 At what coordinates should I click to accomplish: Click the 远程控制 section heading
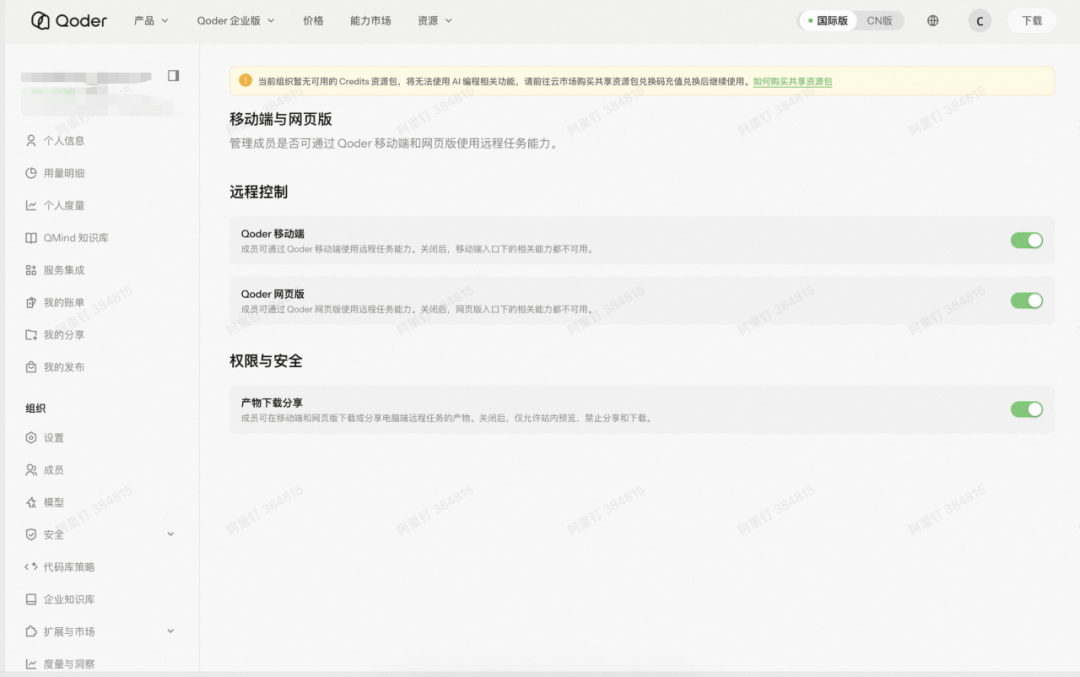258,192
